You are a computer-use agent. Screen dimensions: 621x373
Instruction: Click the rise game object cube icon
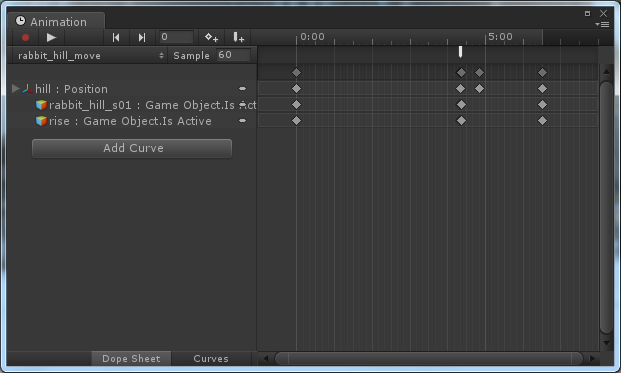point(41,121)
